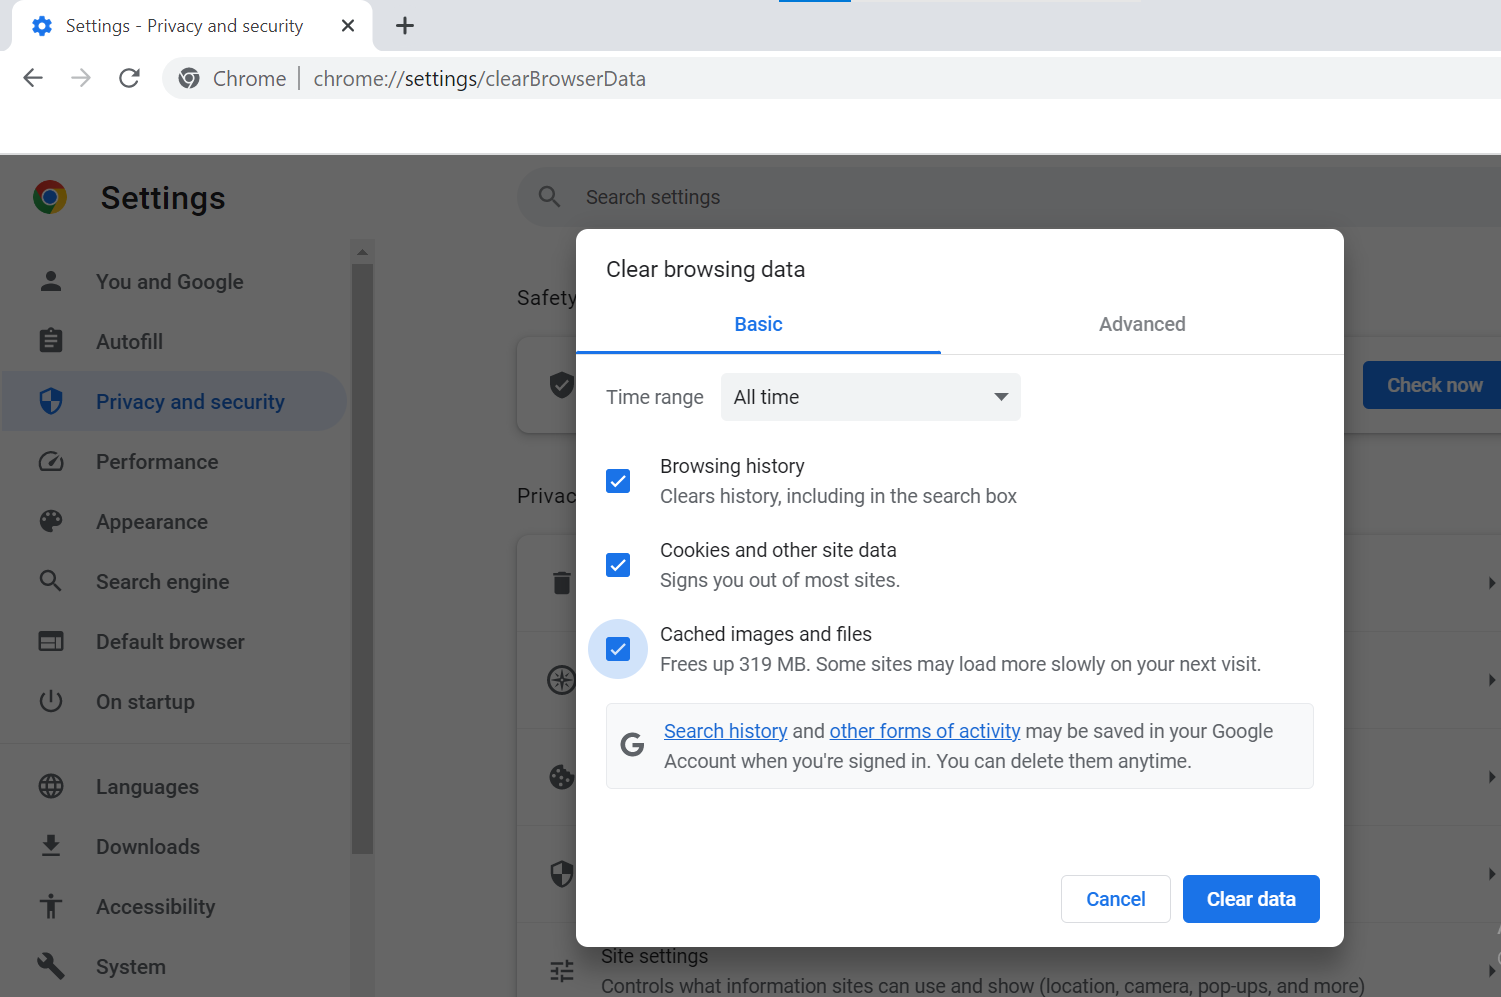The image size is (1501, 997).
Task: Click the Downloads arrow icon in sidebar
Action: [51, 847]
